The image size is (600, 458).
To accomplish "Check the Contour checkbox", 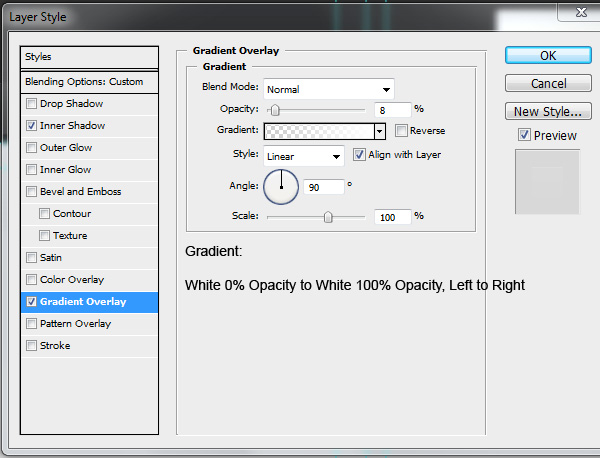I will click(44, 214).
